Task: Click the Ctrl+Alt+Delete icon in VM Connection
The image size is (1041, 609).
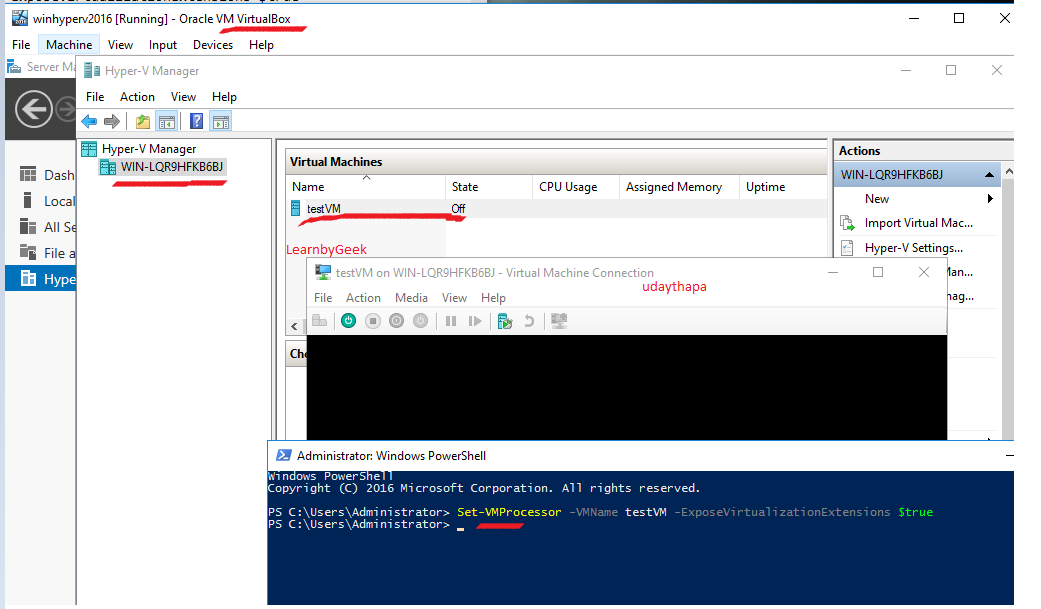Action: tap(319, 320)
